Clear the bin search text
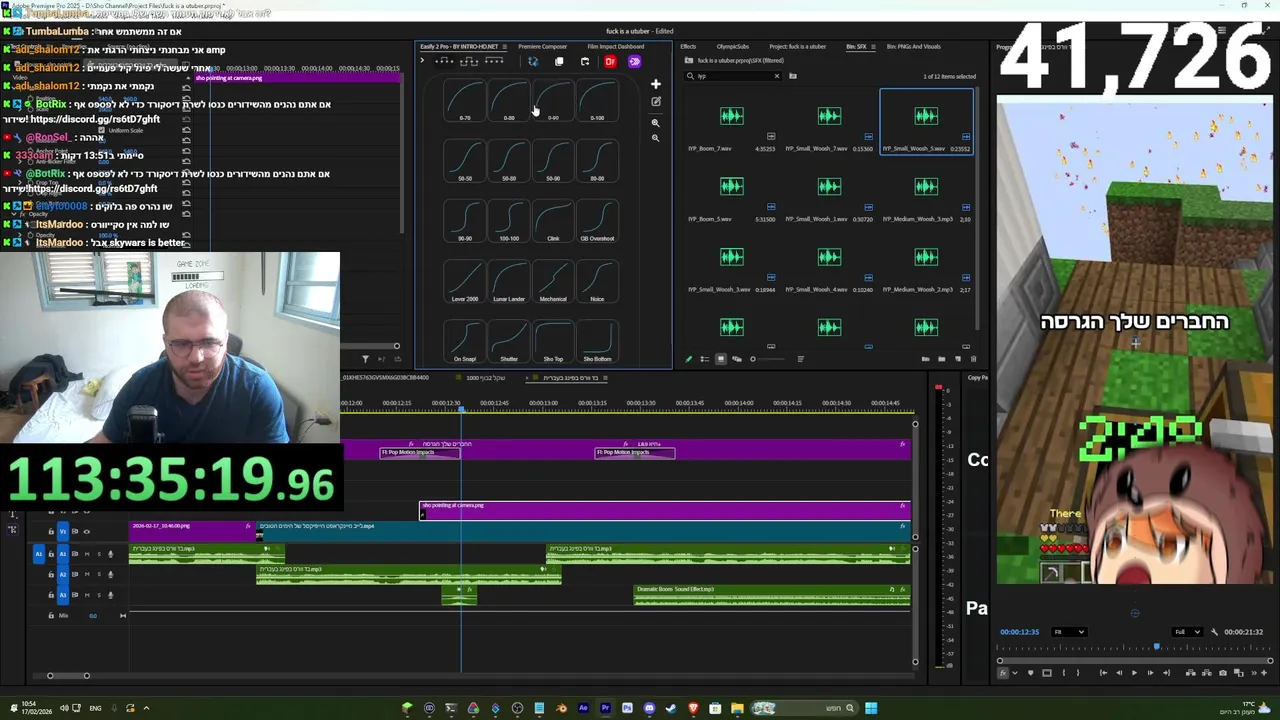Image resolution: width=1280 pixels, height=720 pixels. 777,76
